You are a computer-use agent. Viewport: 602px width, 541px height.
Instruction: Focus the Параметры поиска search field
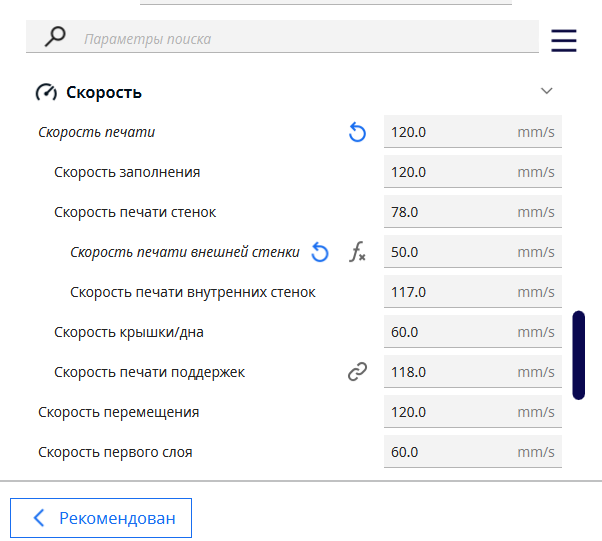pyautogui.click(x=300, y=39)
